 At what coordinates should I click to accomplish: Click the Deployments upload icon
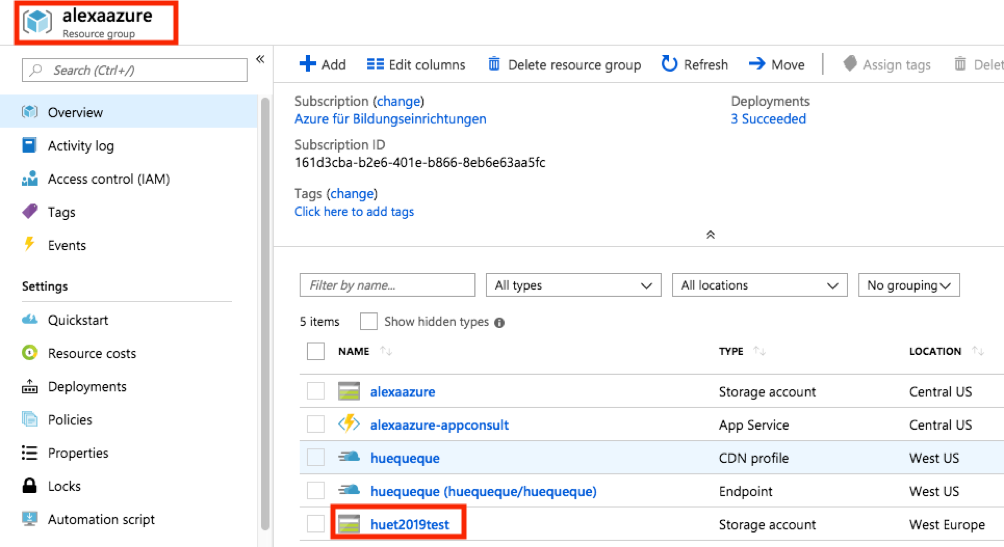click(x=29, y=386)
